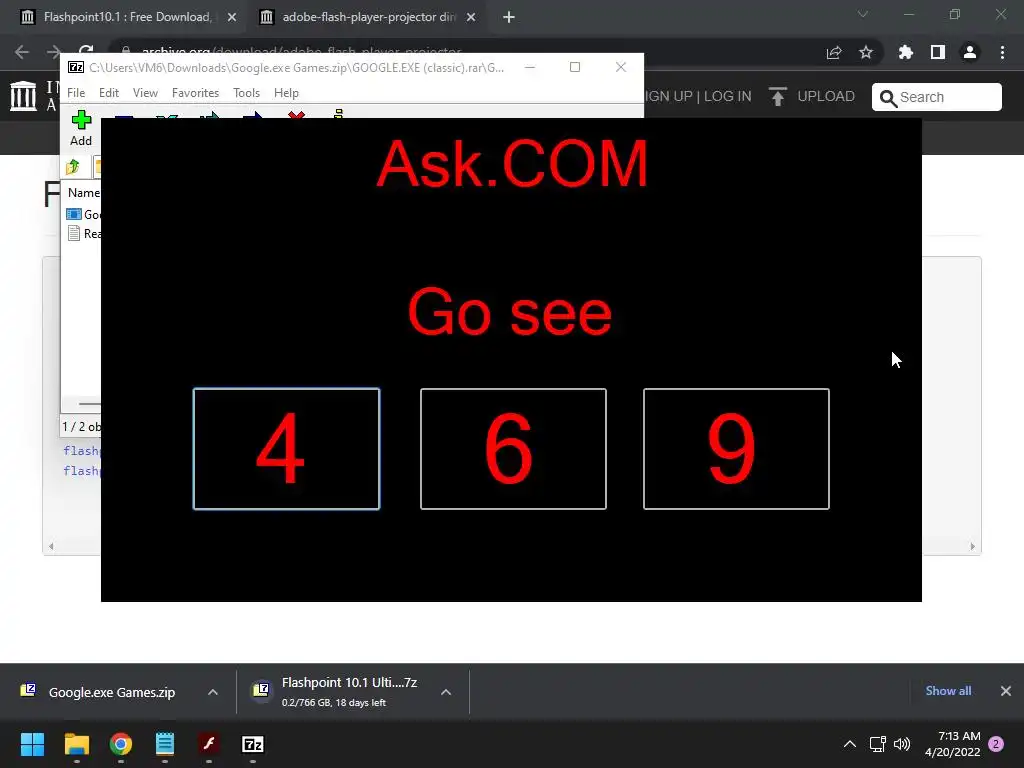Open the Notepad taskbar icon
The width and height of the screenshot is (1024, 768).
pos(165,744)
